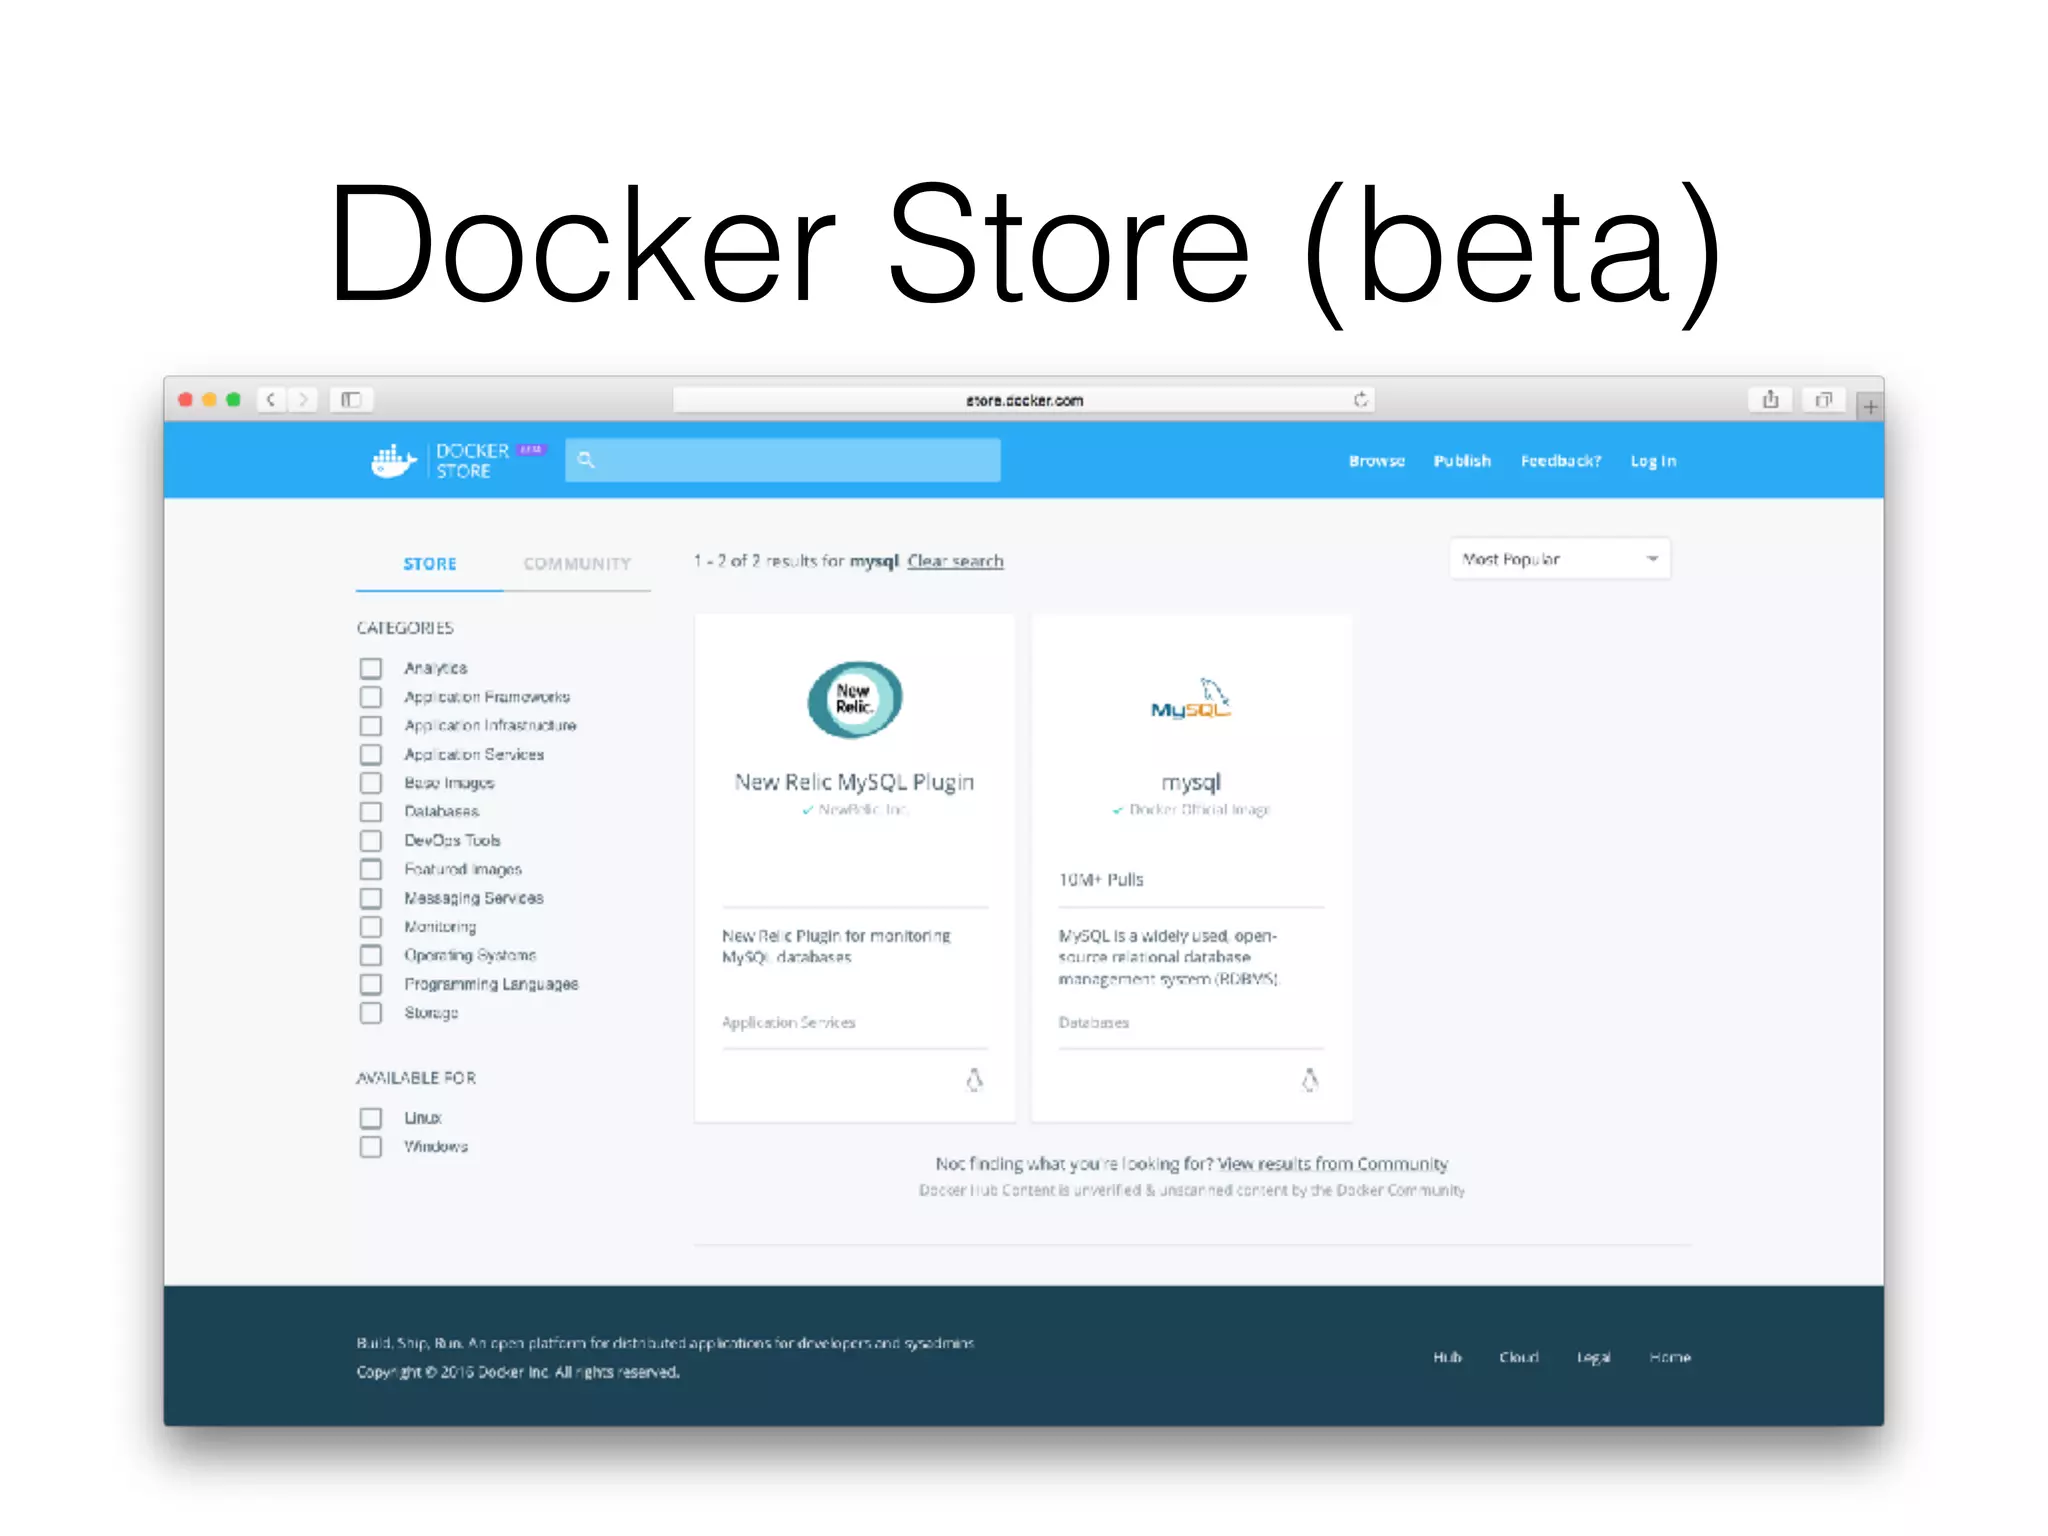Image resolution: width=2048 pixels, height=1536 pixels.
Task: Open Hub footer link
Action: pos(1447,1357)
